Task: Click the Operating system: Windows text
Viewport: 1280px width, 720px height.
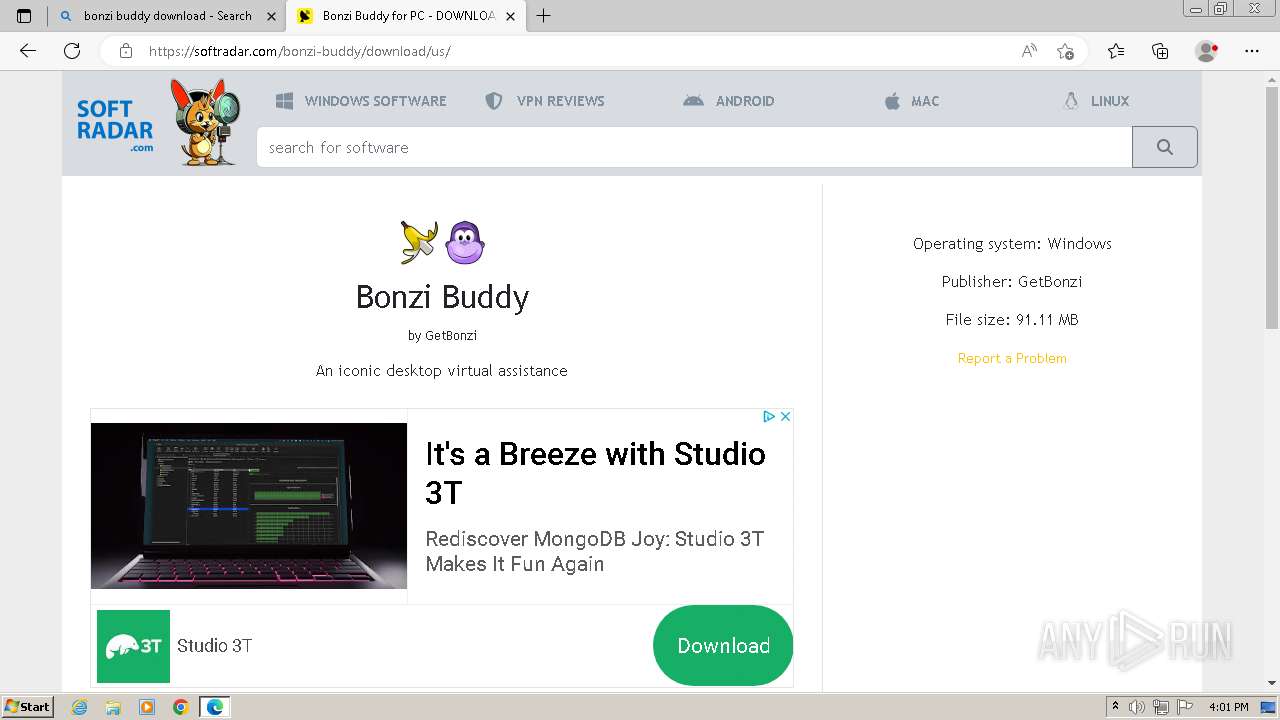Action: 1012,244
